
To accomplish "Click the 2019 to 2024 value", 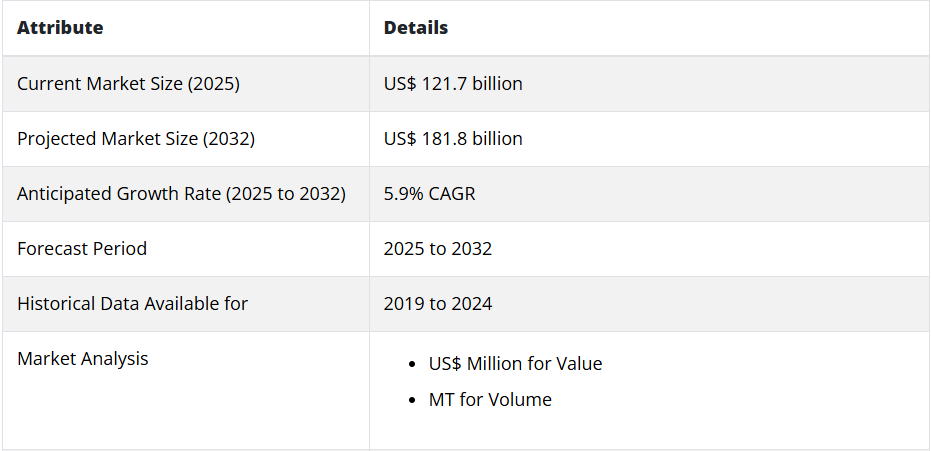I will [438, 304].
